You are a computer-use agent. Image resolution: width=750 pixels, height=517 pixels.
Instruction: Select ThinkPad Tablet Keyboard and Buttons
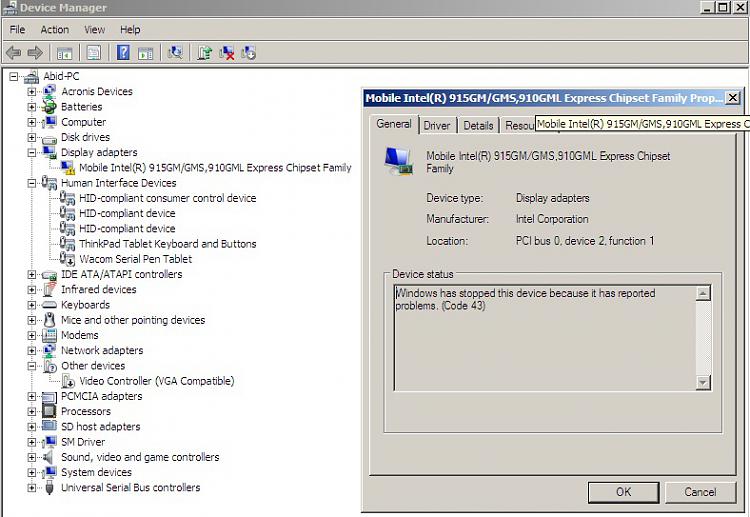pyautogui.click(x=167, y=244)
